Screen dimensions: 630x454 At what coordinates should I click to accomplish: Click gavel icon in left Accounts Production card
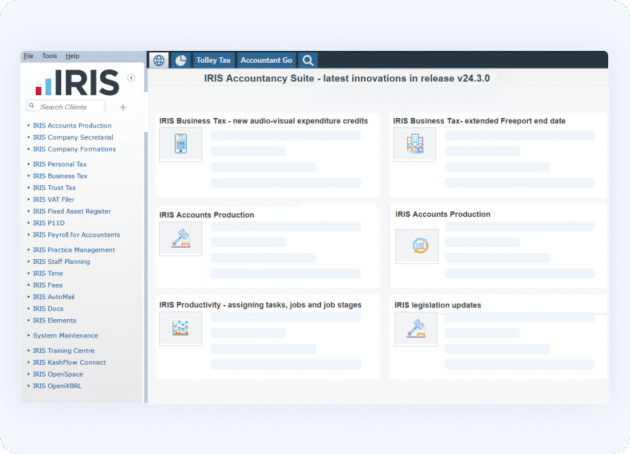181,239
